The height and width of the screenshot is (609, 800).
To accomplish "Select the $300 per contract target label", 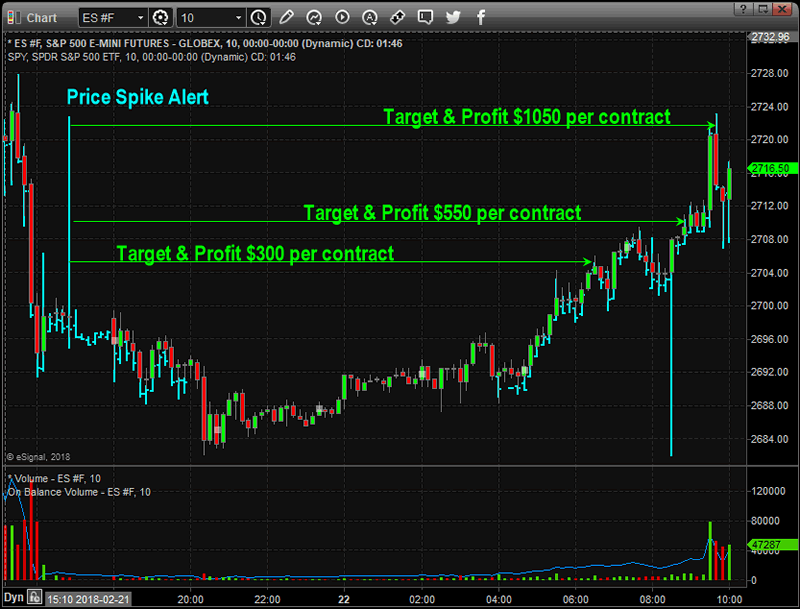I will [255, 253].
